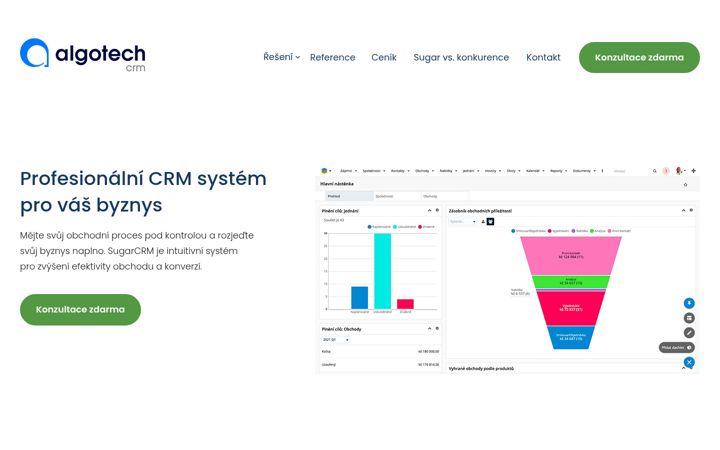Screen dimensions: 720x450
Task: Collapse the Plnění cílů: Obchody panel
Action: point(429,329)
